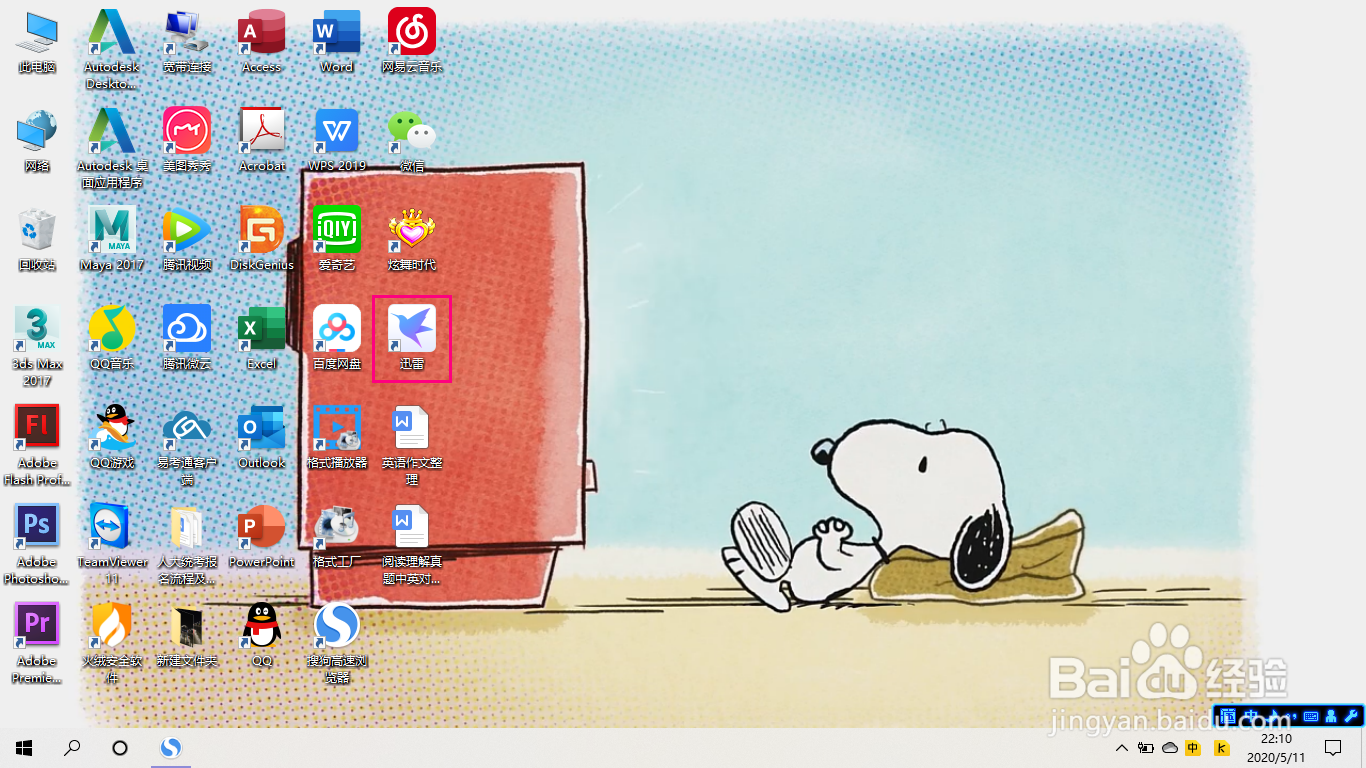Select the QQ游戏 shortcut
1366x768 pixels.
tap(112, 438)
